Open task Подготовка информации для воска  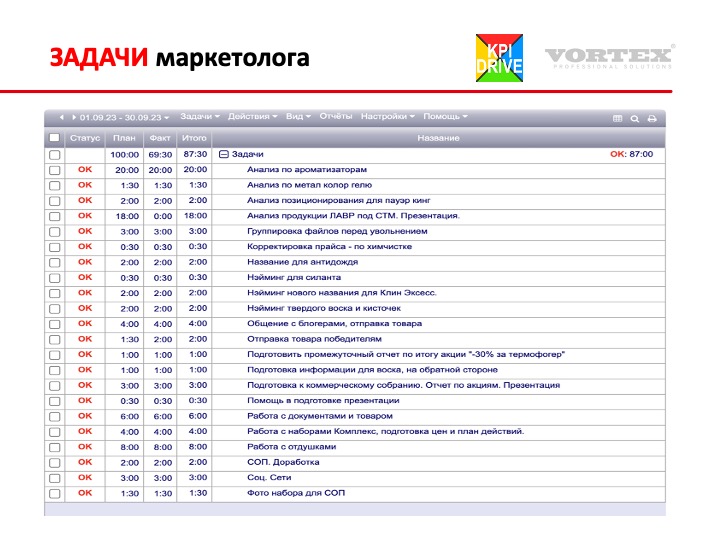372,370
